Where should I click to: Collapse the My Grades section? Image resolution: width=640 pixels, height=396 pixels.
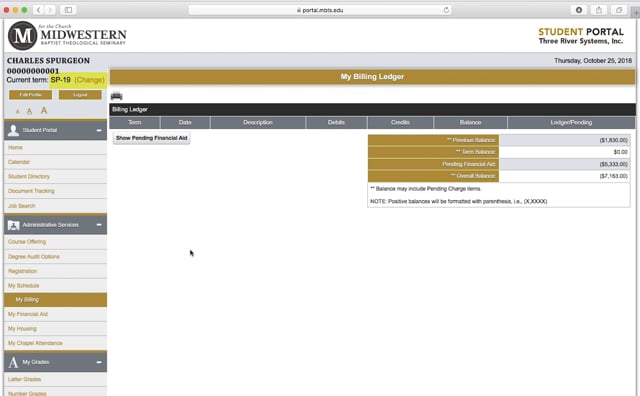99,362
